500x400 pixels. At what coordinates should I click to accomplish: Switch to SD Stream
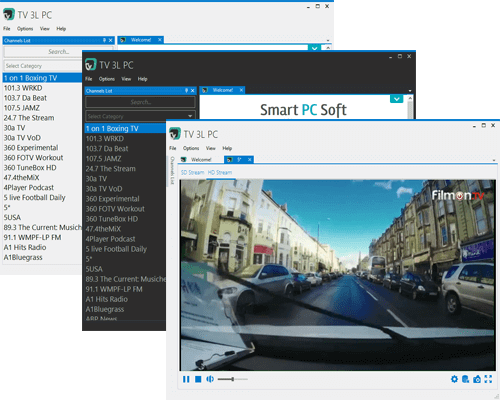click(192, 172)
